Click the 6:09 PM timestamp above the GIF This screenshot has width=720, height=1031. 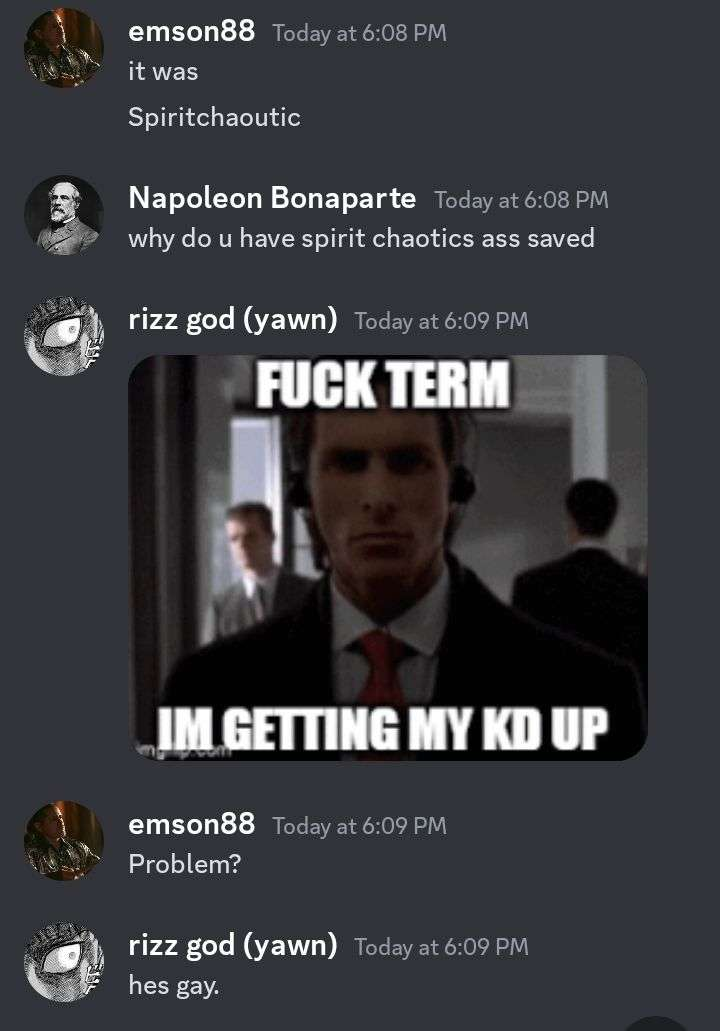point(441,321)
